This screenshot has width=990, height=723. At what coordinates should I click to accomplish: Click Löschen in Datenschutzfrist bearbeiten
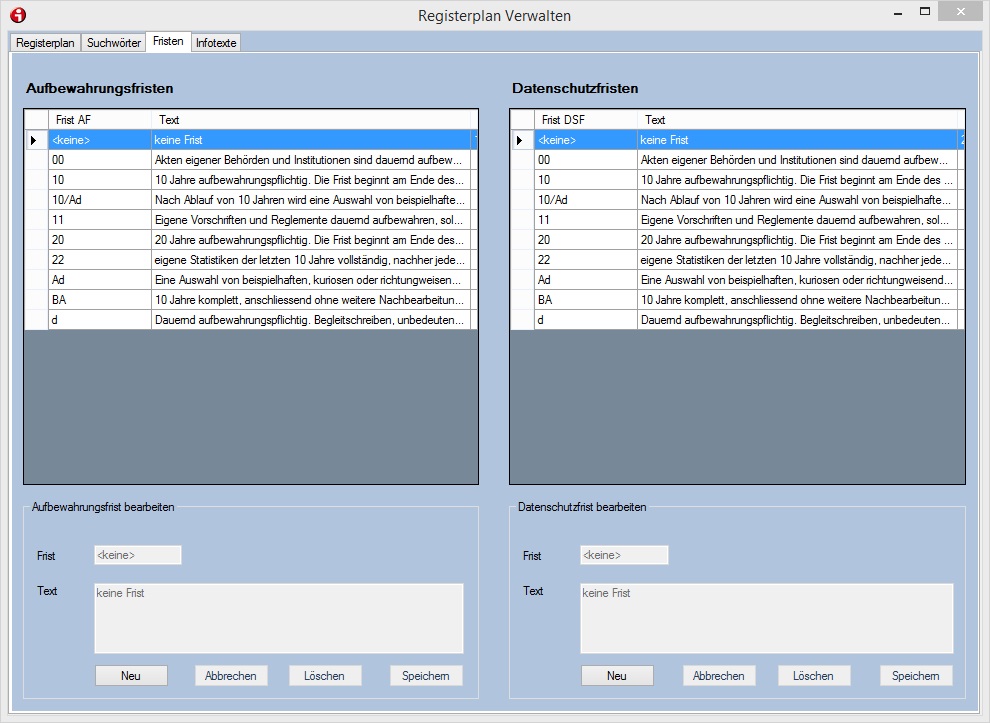click(814, 676)
